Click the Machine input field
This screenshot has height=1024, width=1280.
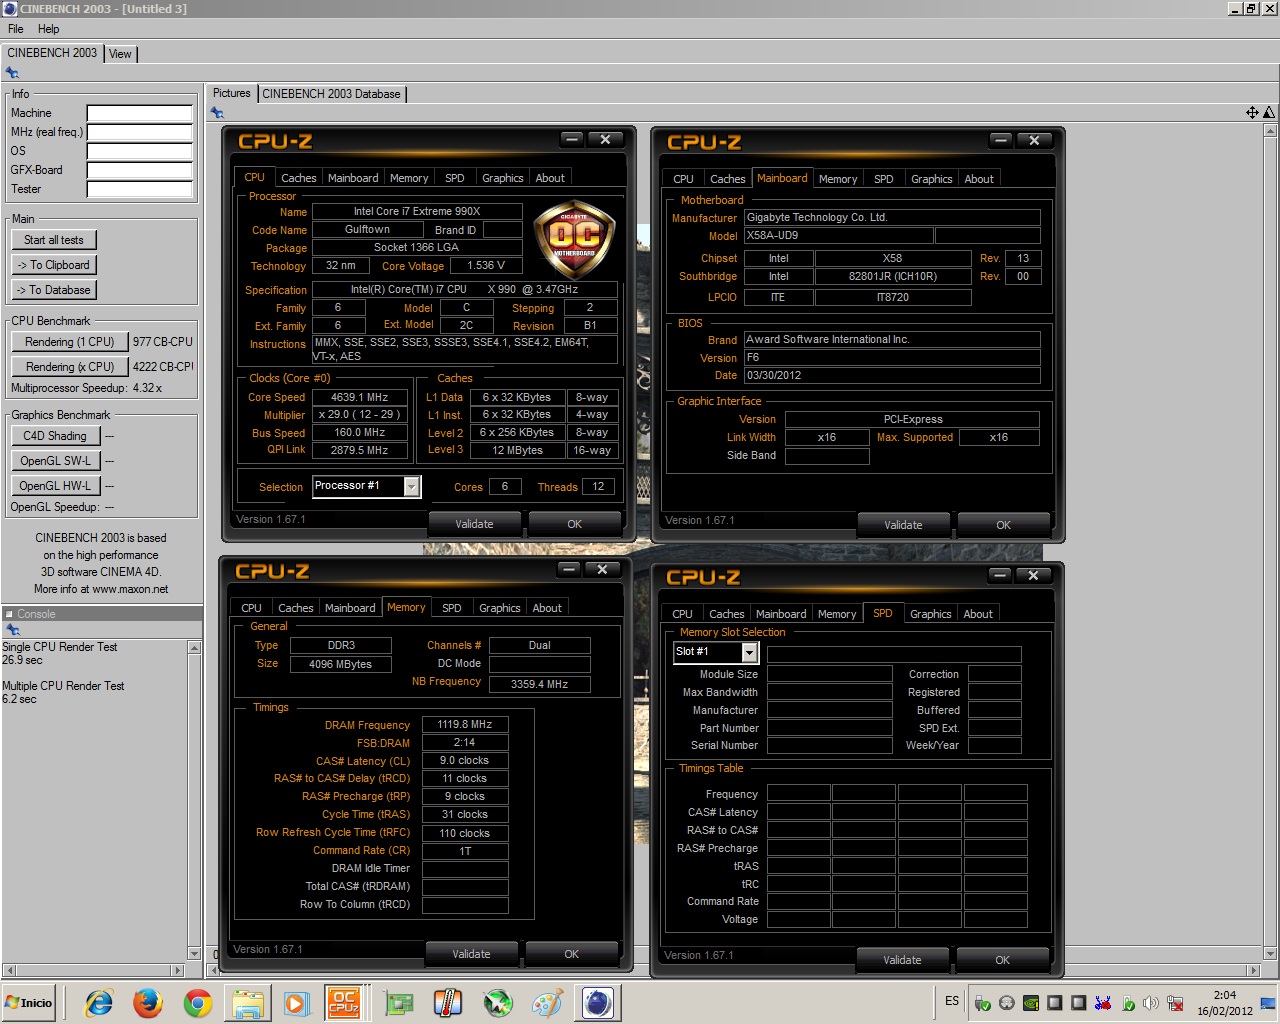[x=139, y=113]
